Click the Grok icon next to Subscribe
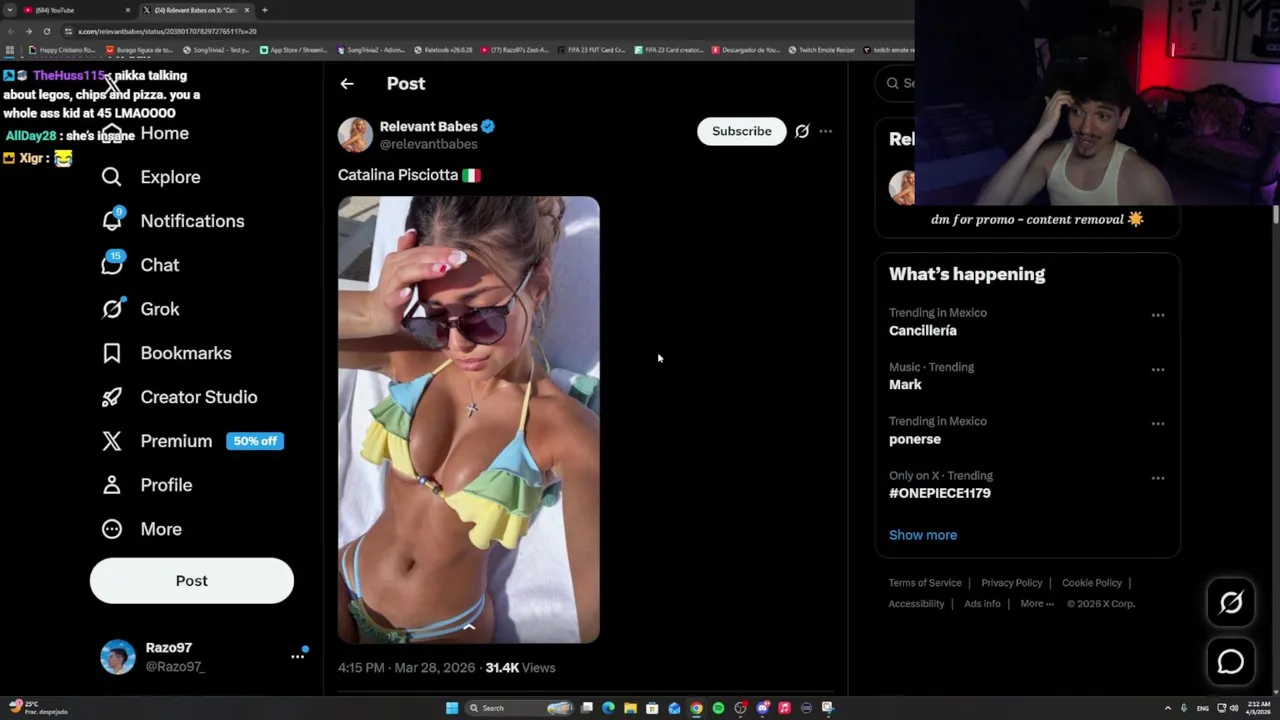Screen dimensions: 1280x720 [x=802, y=131]
